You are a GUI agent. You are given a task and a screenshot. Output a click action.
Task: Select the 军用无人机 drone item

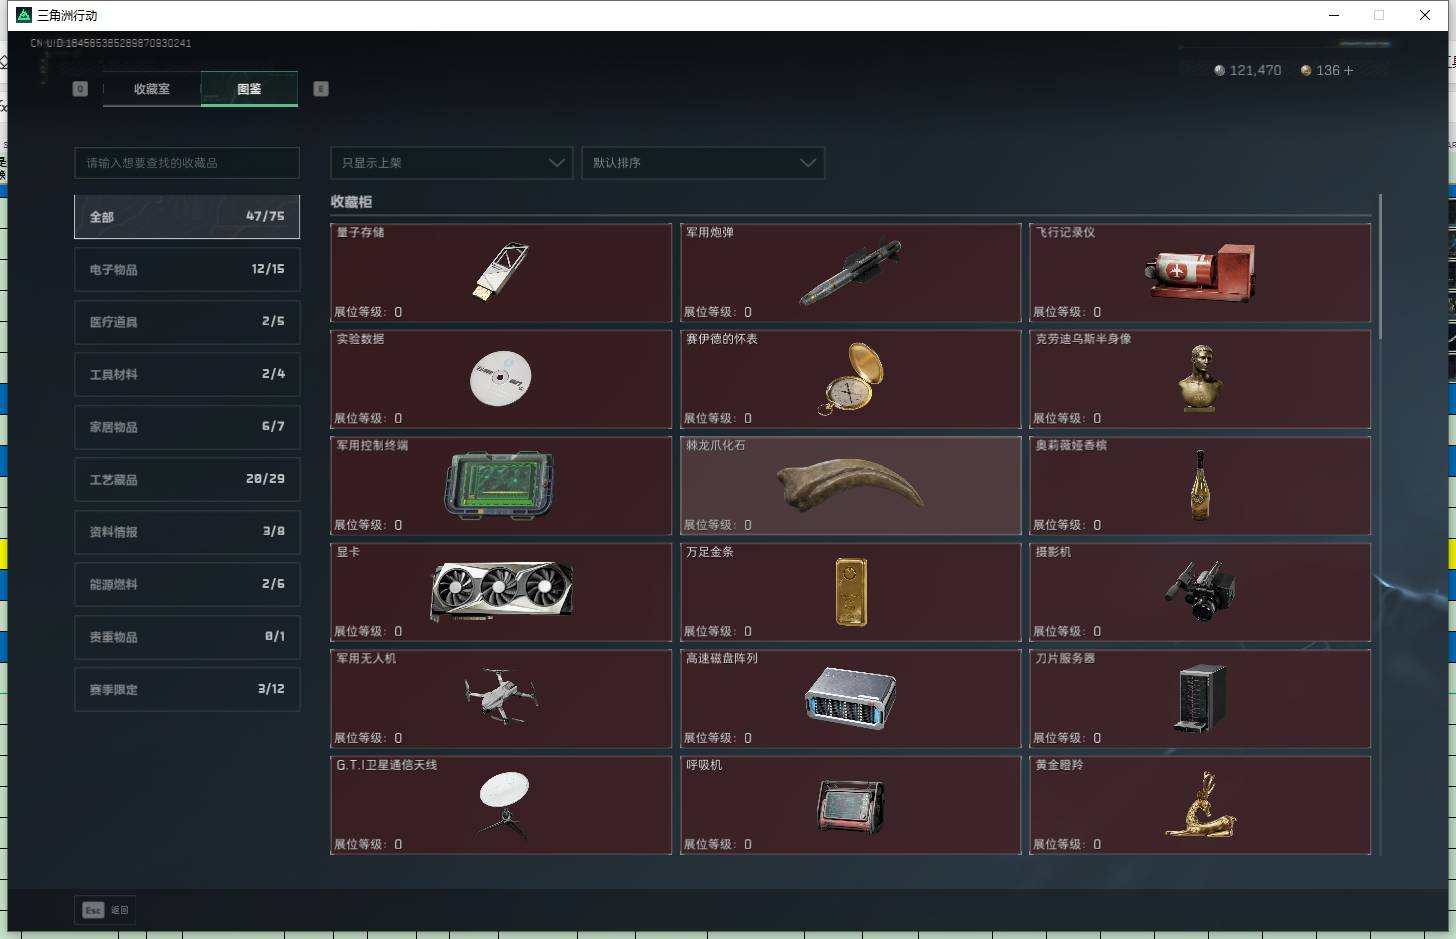pos(501,698)
